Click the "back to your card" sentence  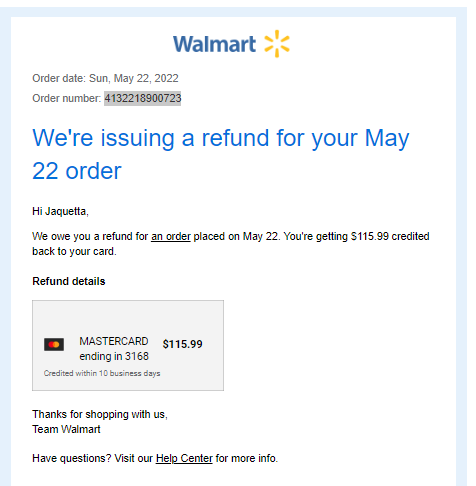(x=74, y=251)
